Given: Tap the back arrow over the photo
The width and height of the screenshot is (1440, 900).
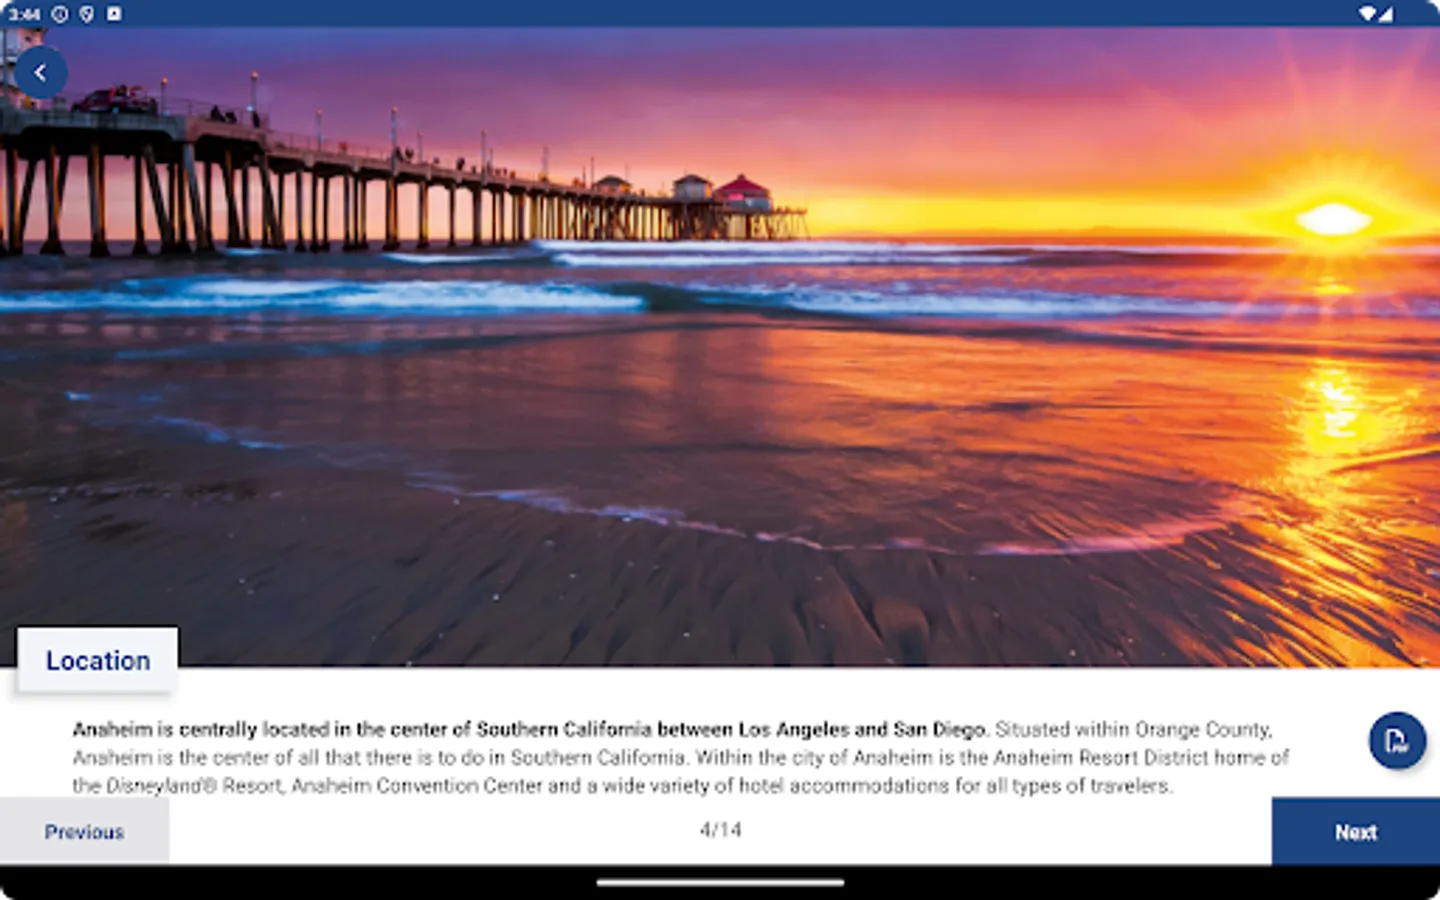Looking at the screenshot, I should (x=42, y=71).
